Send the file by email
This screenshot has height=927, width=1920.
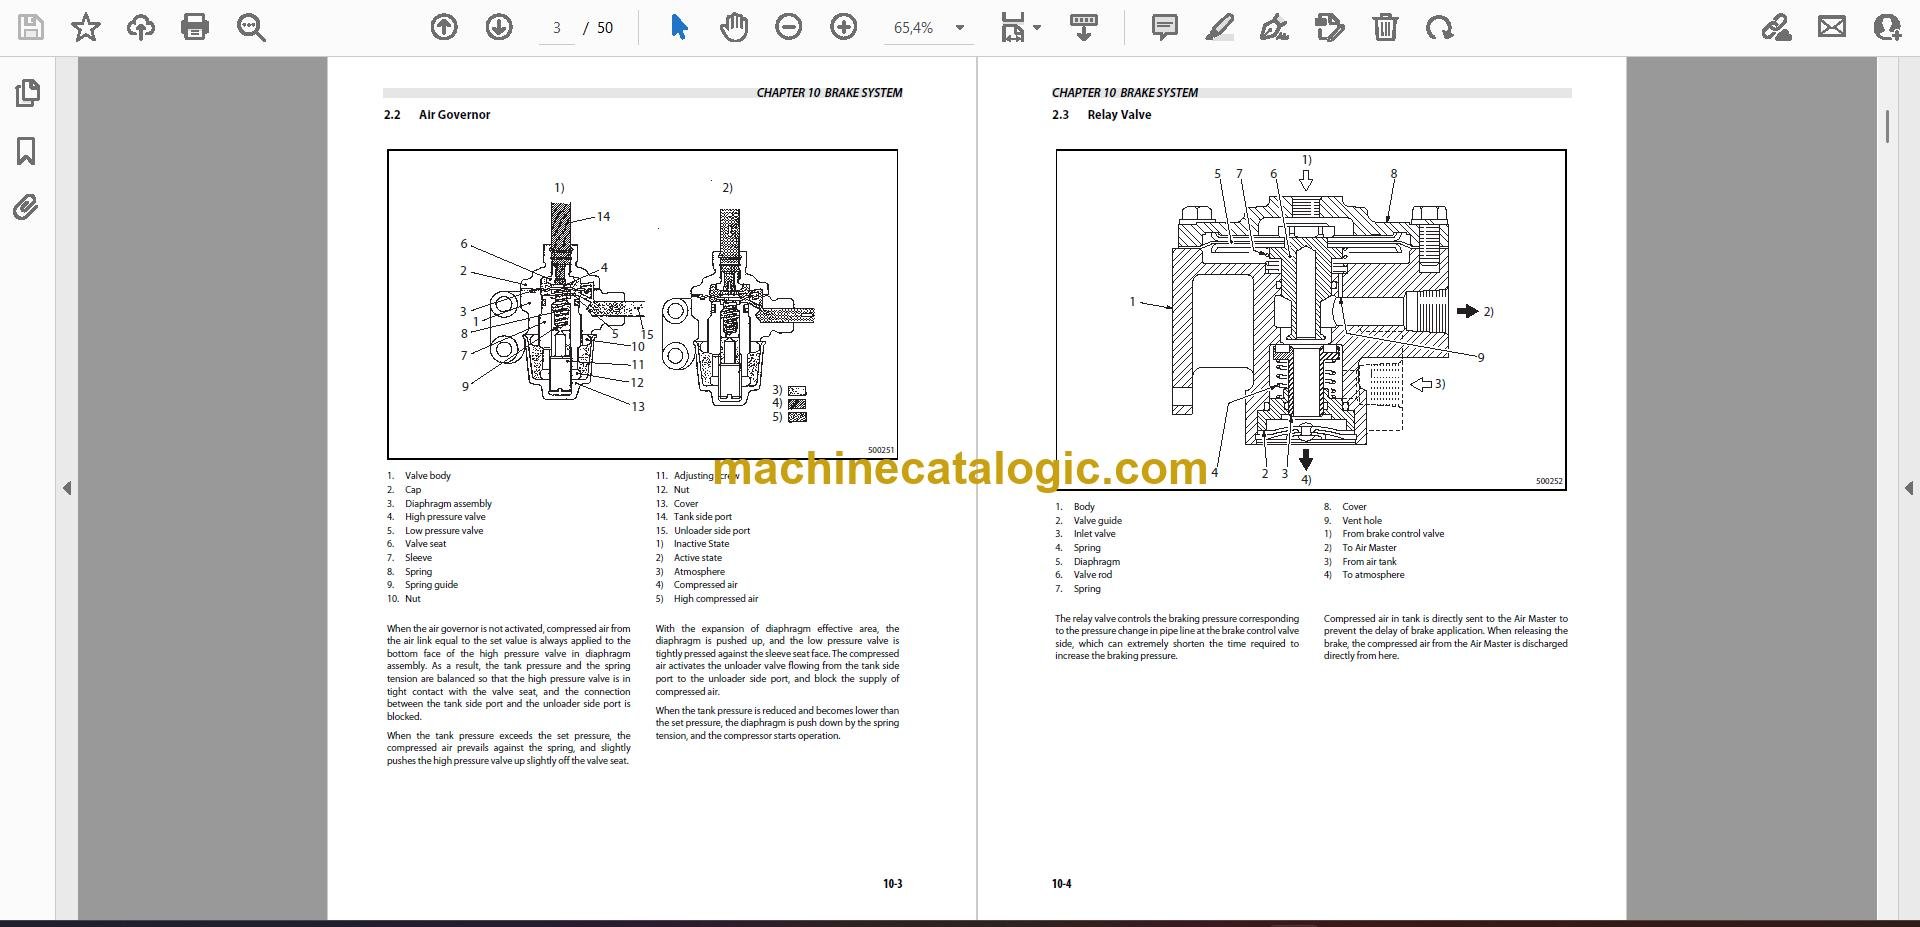1832,28
